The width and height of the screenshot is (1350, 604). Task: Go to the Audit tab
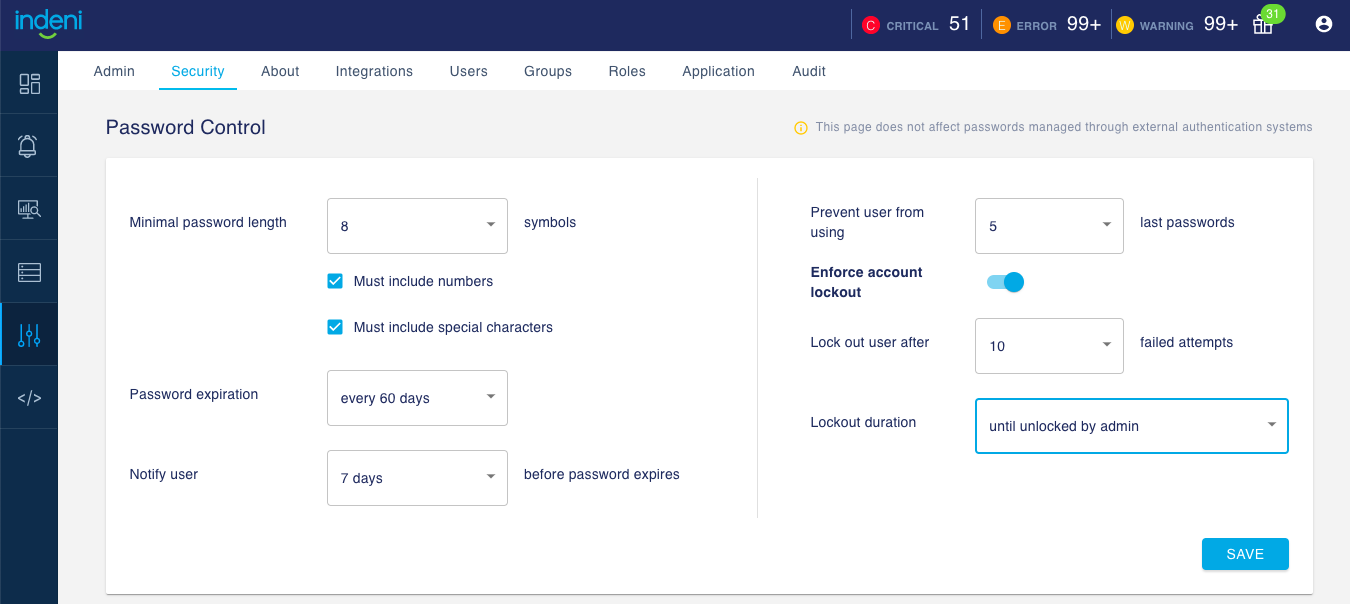coord(809,71)
